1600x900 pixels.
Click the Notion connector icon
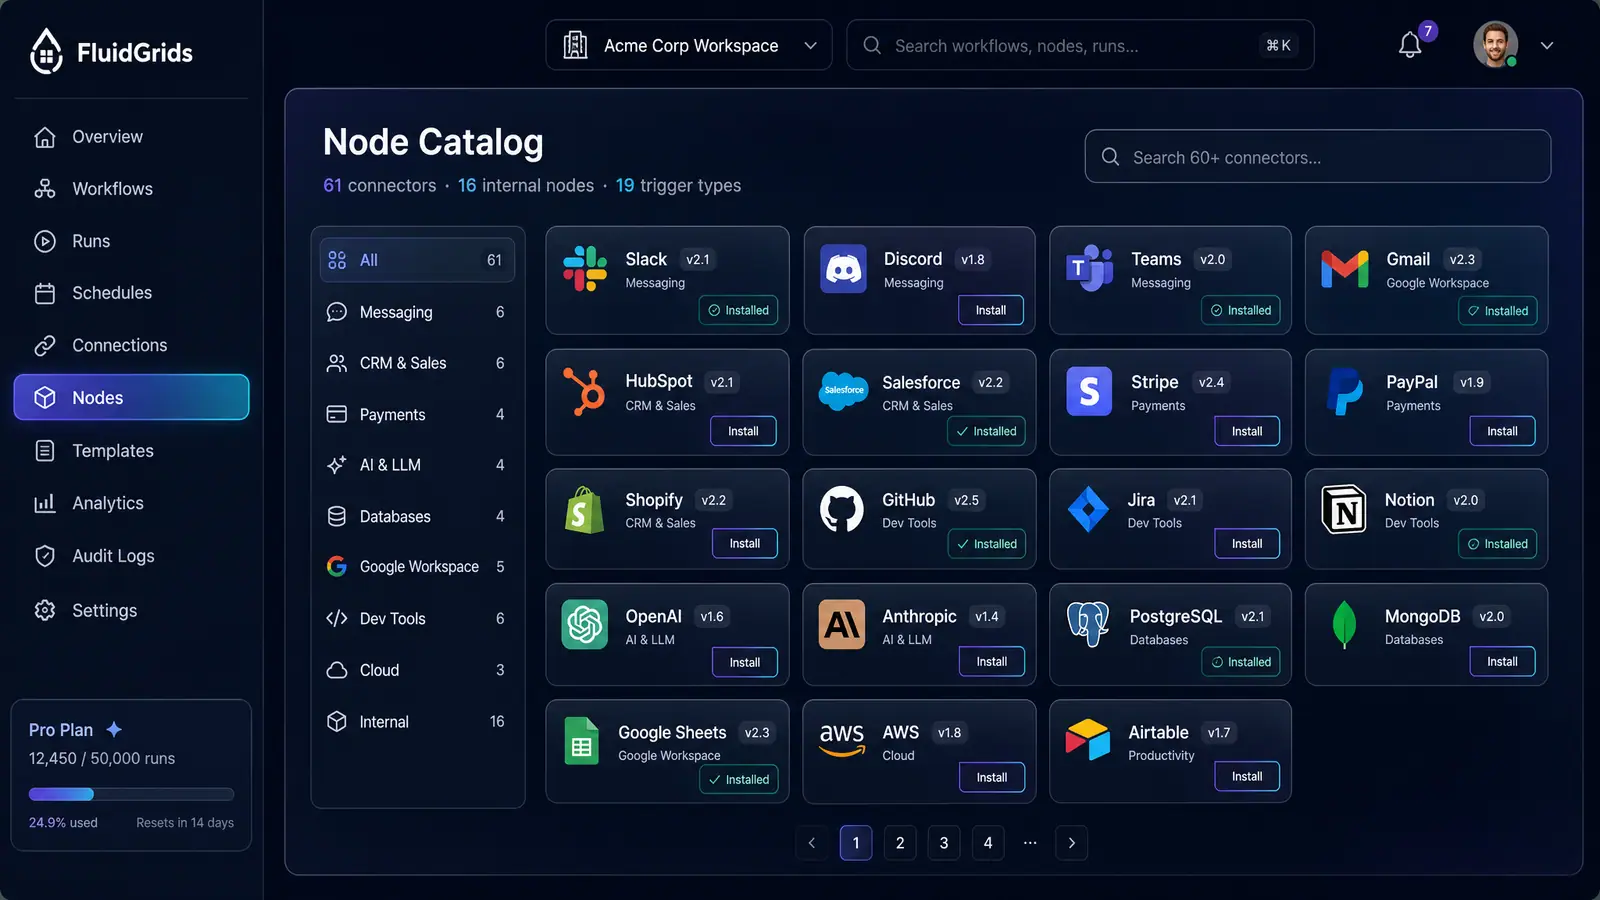(x=1344, y=509)
